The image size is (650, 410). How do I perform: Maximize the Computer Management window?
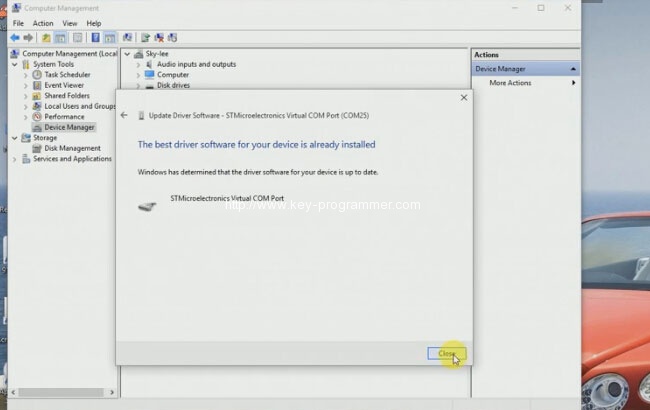[541, 8]
